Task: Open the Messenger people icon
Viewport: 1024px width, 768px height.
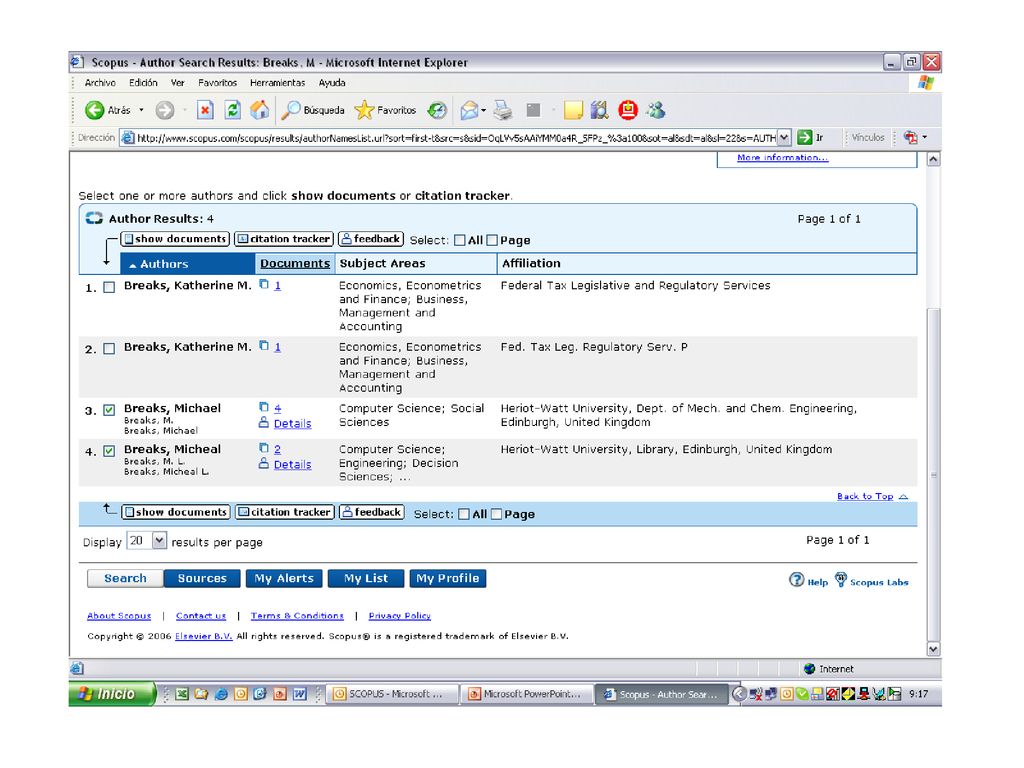Action: (656, 110)
